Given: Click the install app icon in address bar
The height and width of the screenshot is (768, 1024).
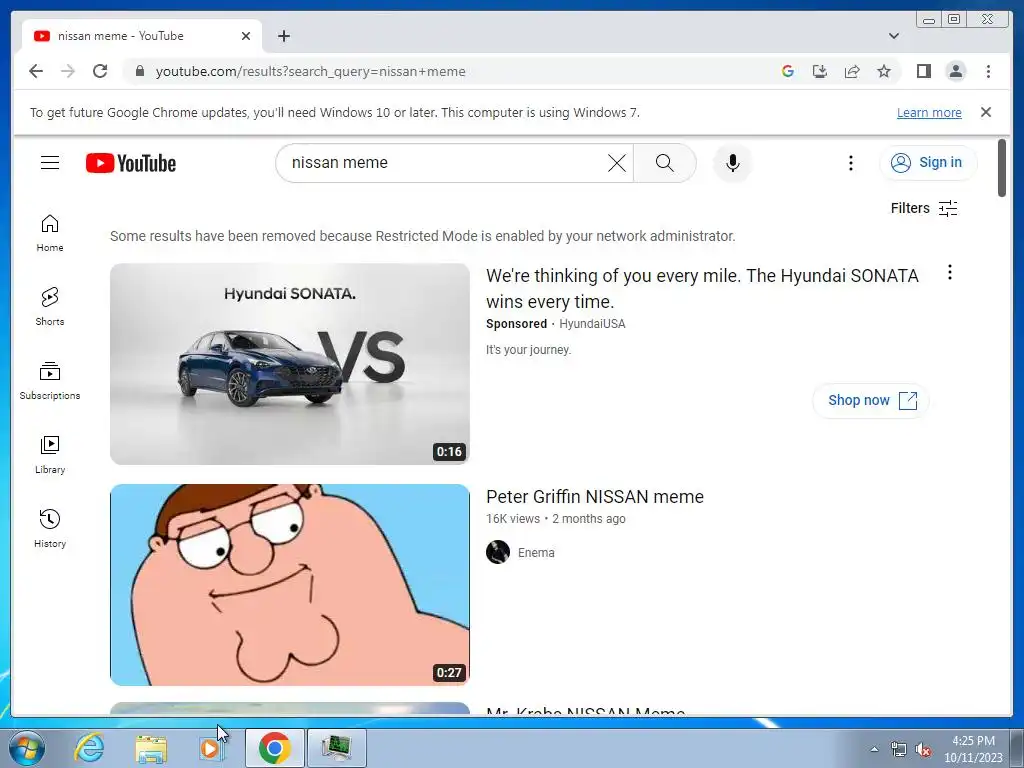Looking at the screenshot, I should 820,71.
